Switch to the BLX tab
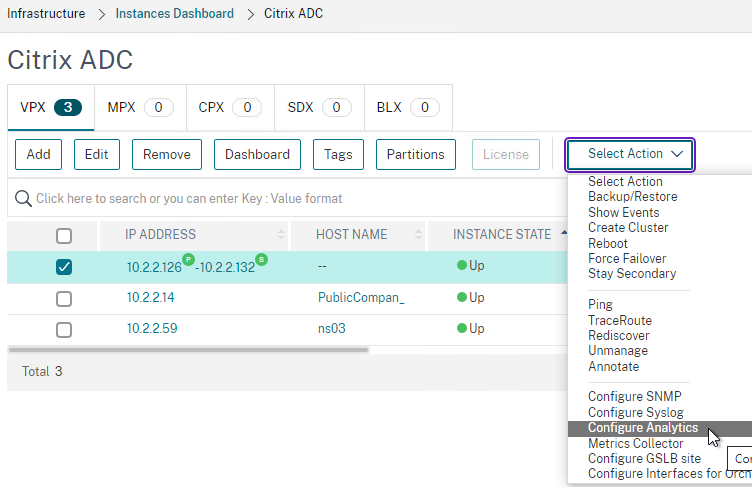 408,107
